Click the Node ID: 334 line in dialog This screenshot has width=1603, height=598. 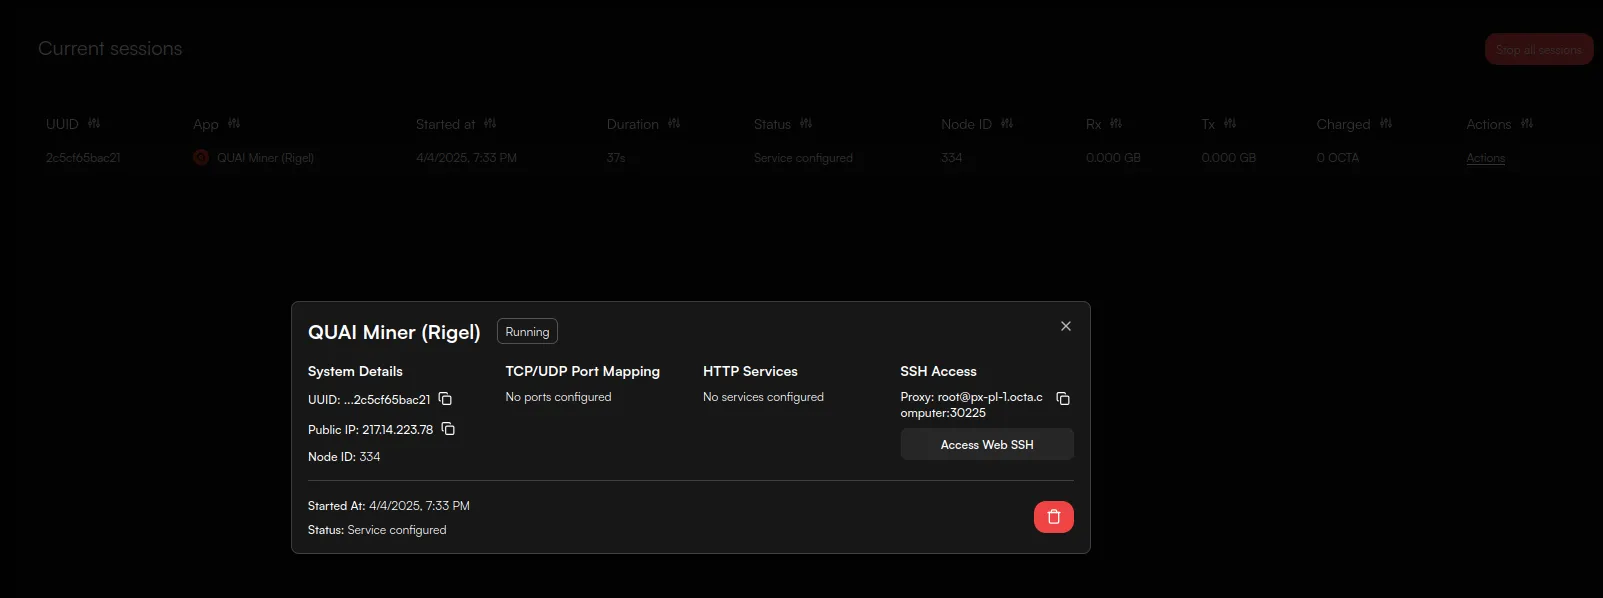pyautogui.click(x=344, y=457)
